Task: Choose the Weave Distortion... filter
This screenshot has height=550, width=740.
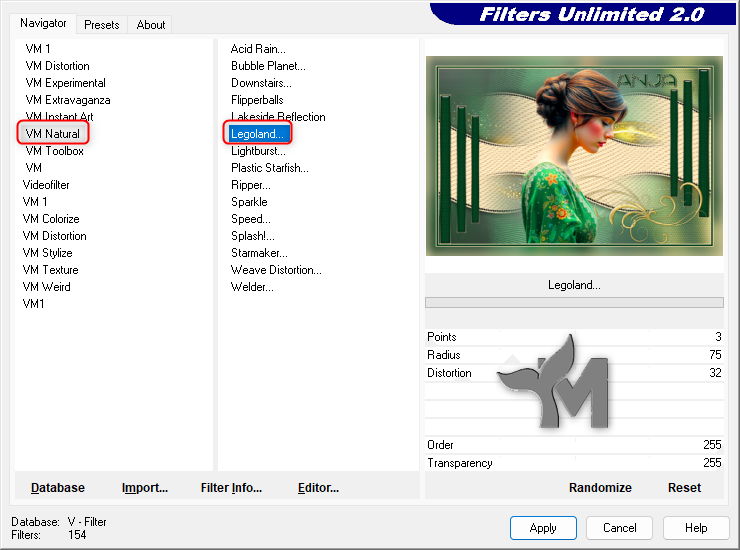Action: click(x=276, y=270)
